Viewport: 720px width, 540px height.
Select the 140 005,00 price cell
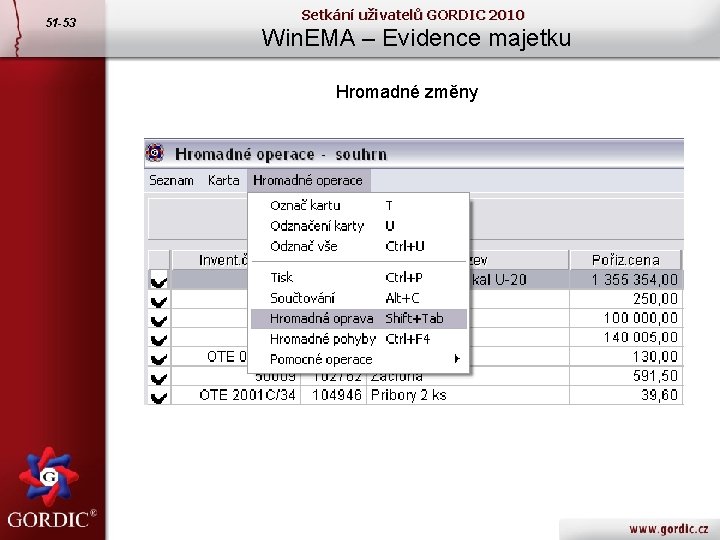point(626,338)
